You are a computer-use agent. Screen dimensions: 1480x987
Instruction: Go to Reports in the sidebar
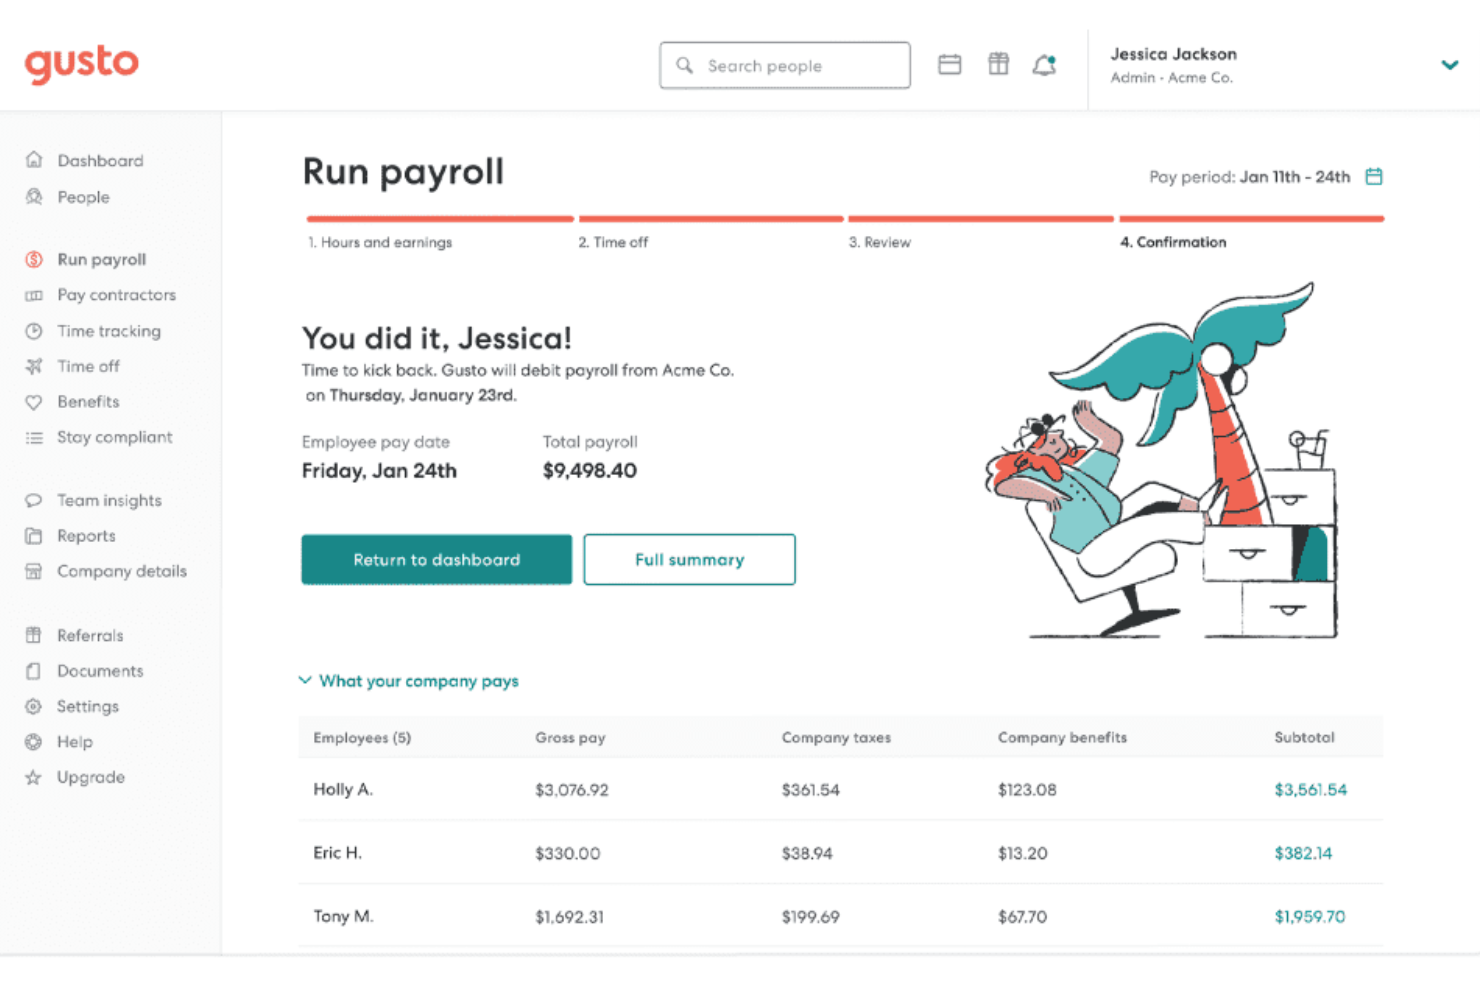pyautogui.click(x=86, y=536)
